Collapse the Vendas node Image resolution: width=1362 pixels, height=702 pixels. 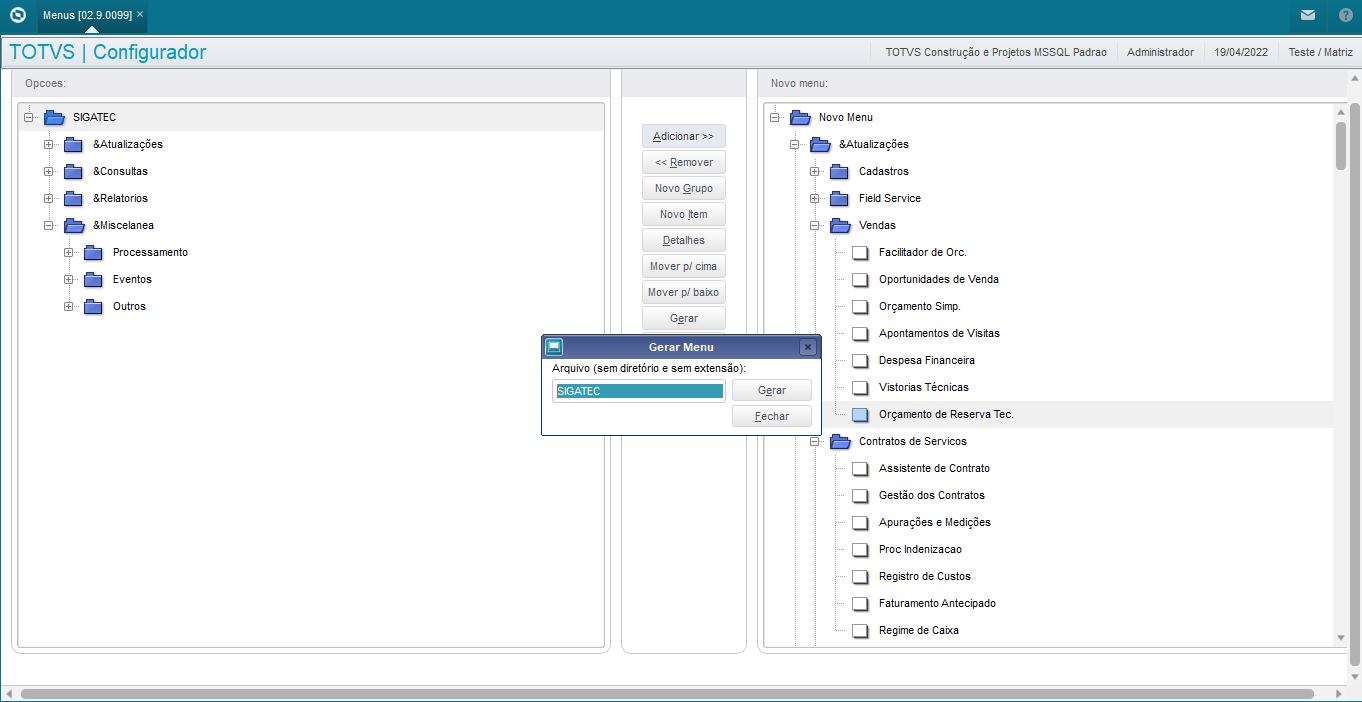815,225
